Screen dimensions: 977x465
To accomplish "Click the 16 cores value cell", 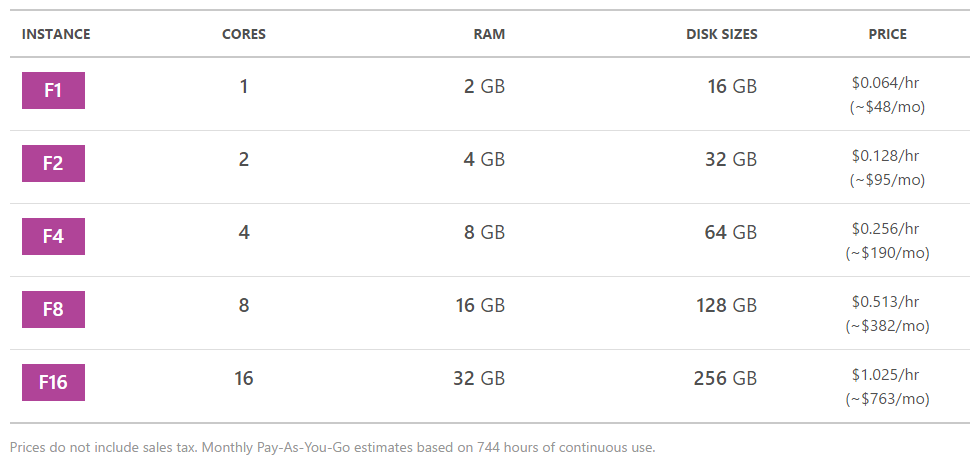I will coord(244,378).
